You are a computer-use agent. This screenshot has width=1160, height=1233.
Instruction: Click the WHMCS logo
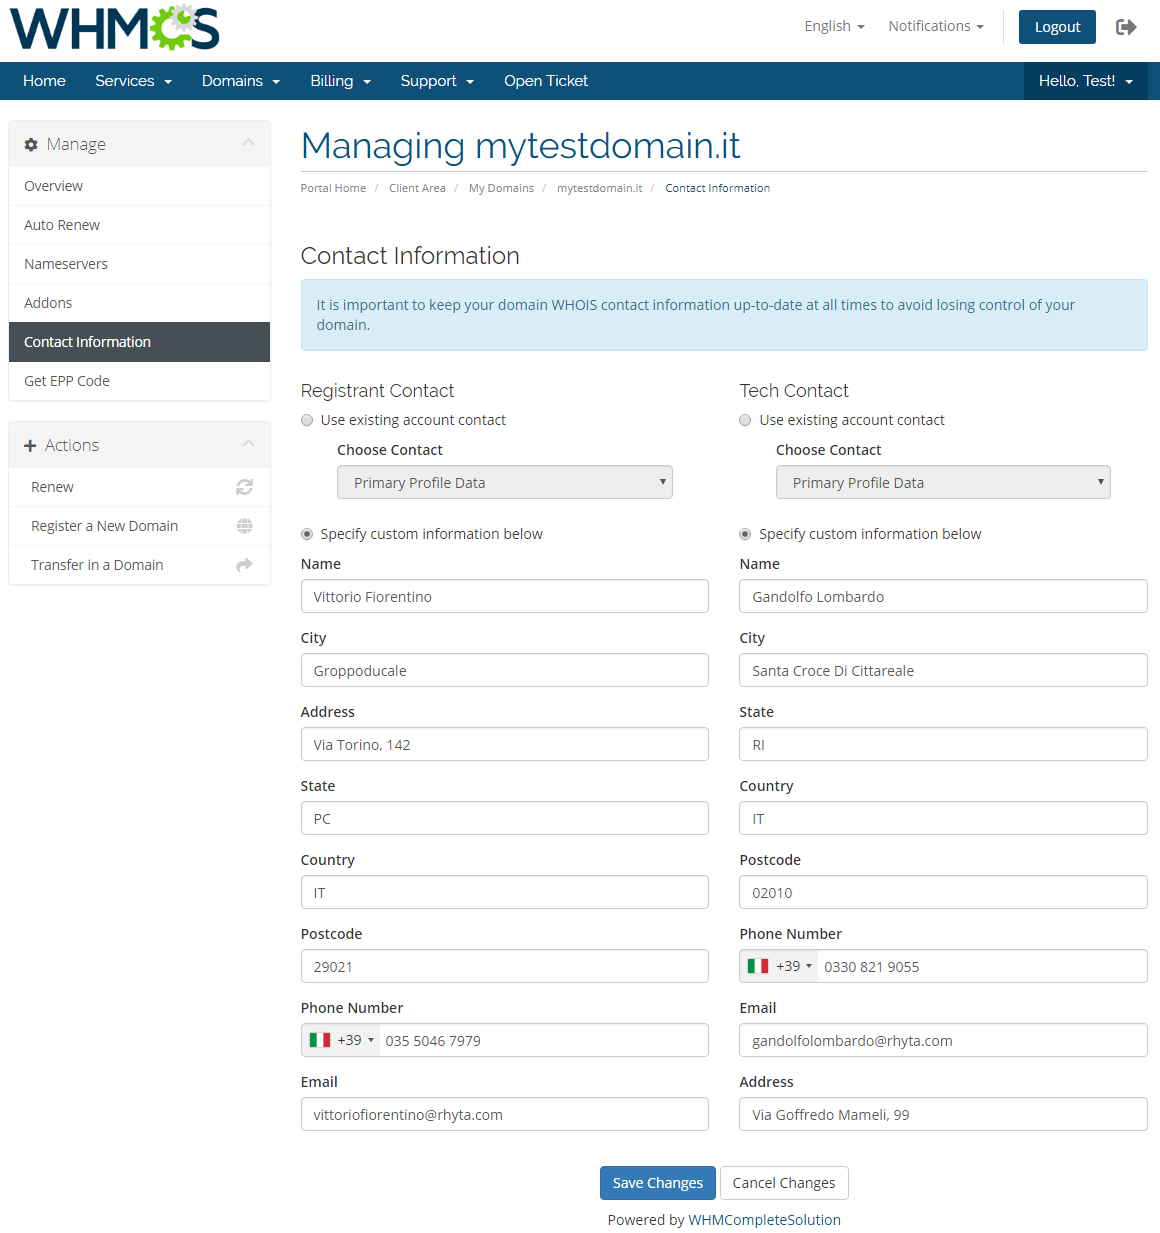pos(113,28)
